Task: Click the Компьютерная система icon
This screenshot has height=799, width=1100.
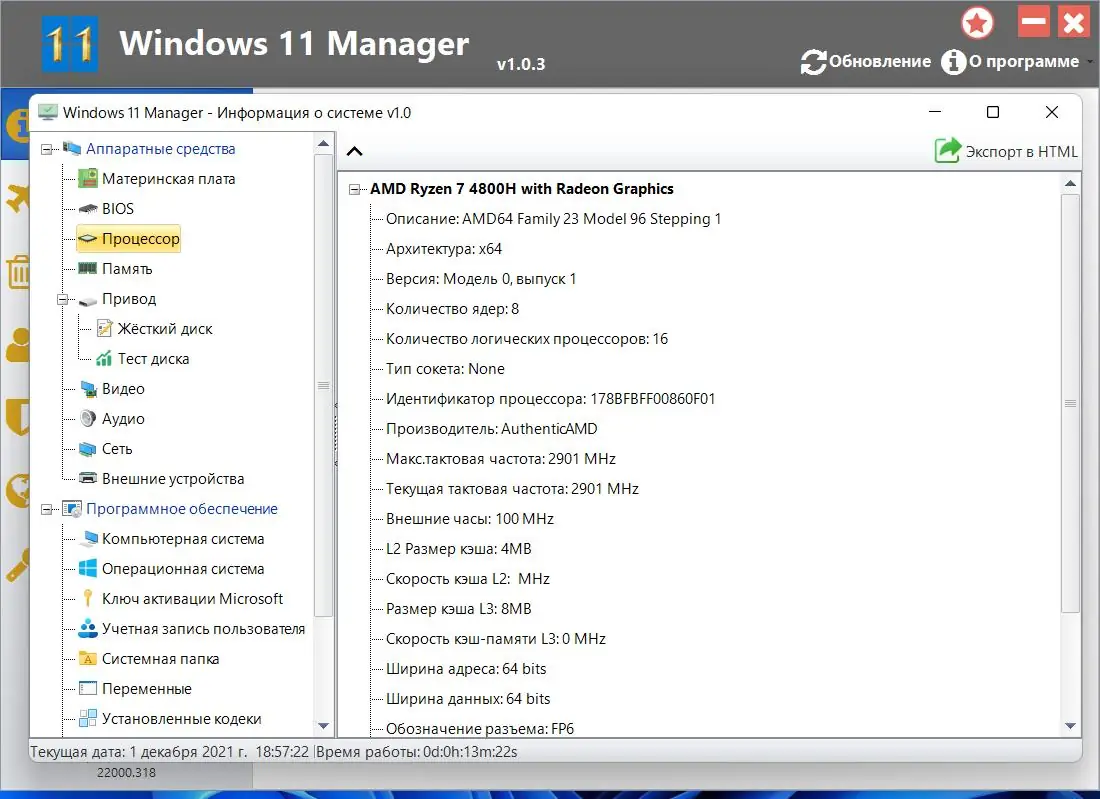Action: (89, 539)
